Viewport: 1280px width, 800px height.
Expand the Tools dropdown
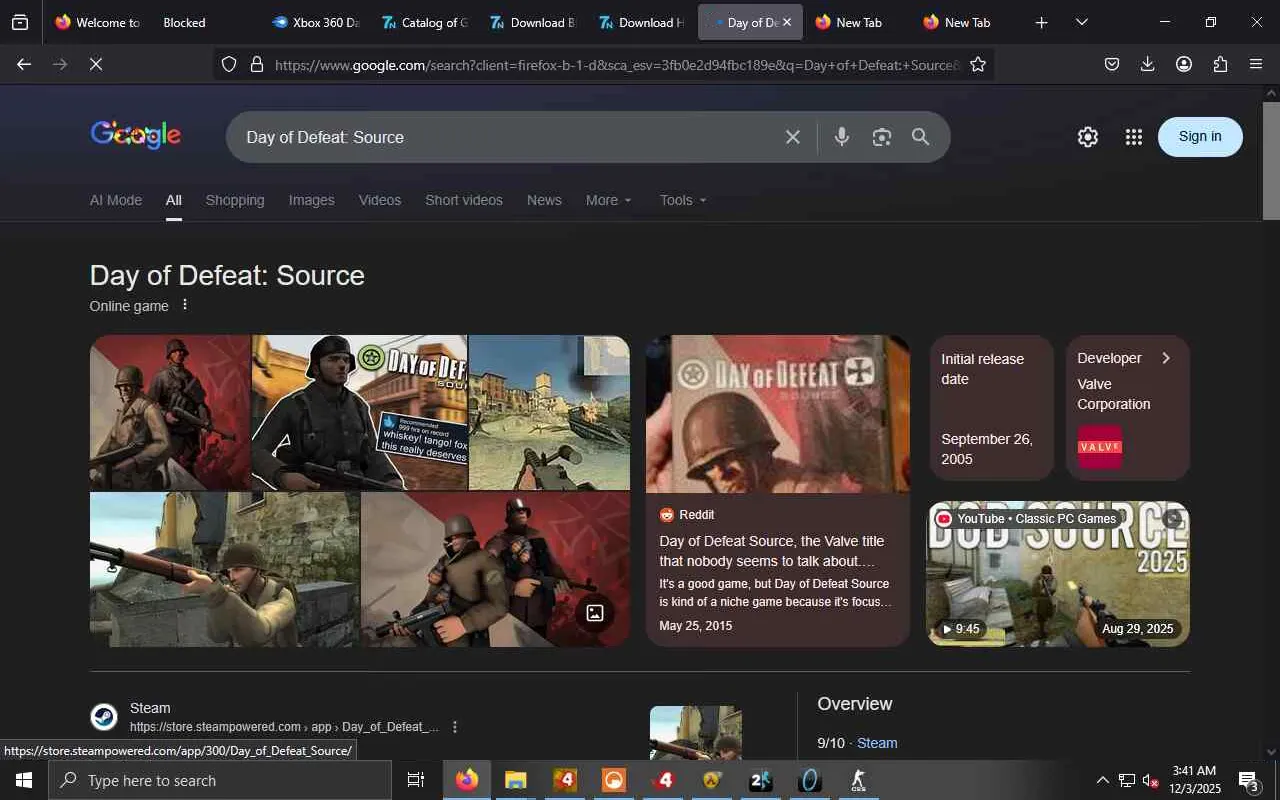tap(683, 200)
